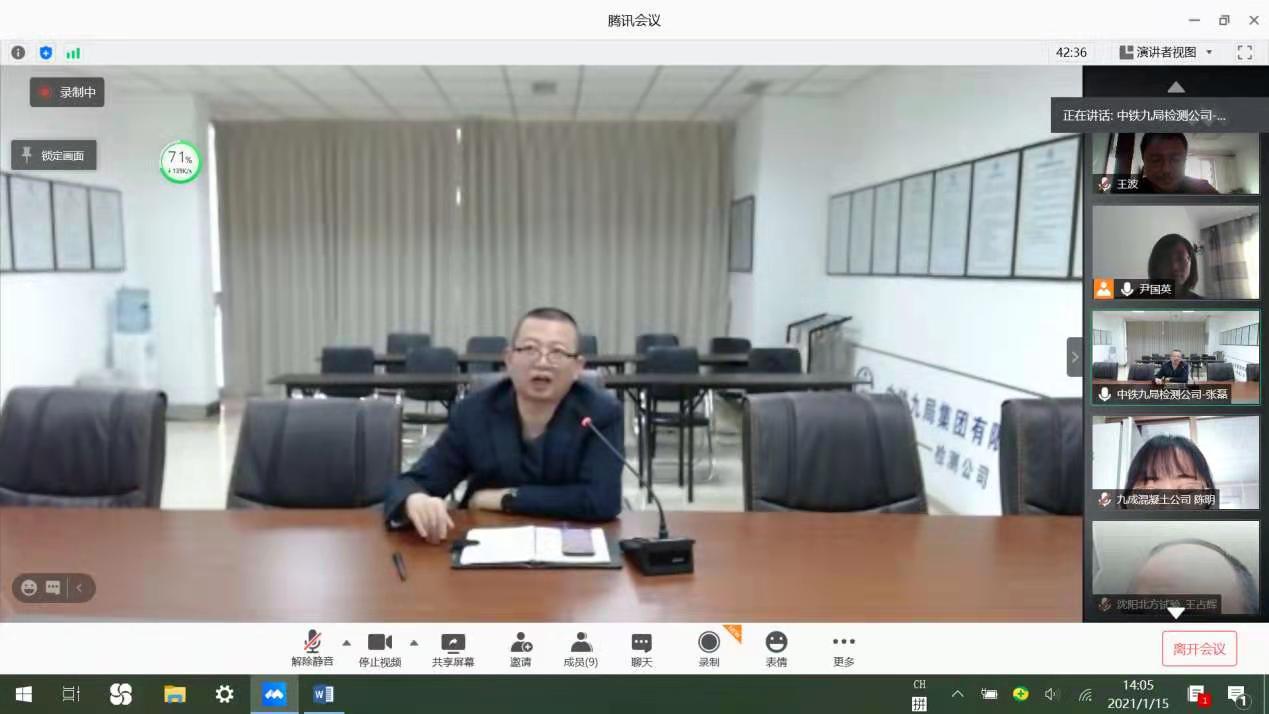
Task: Expand audio options arrow beside microphone
Action: (347, 642)
